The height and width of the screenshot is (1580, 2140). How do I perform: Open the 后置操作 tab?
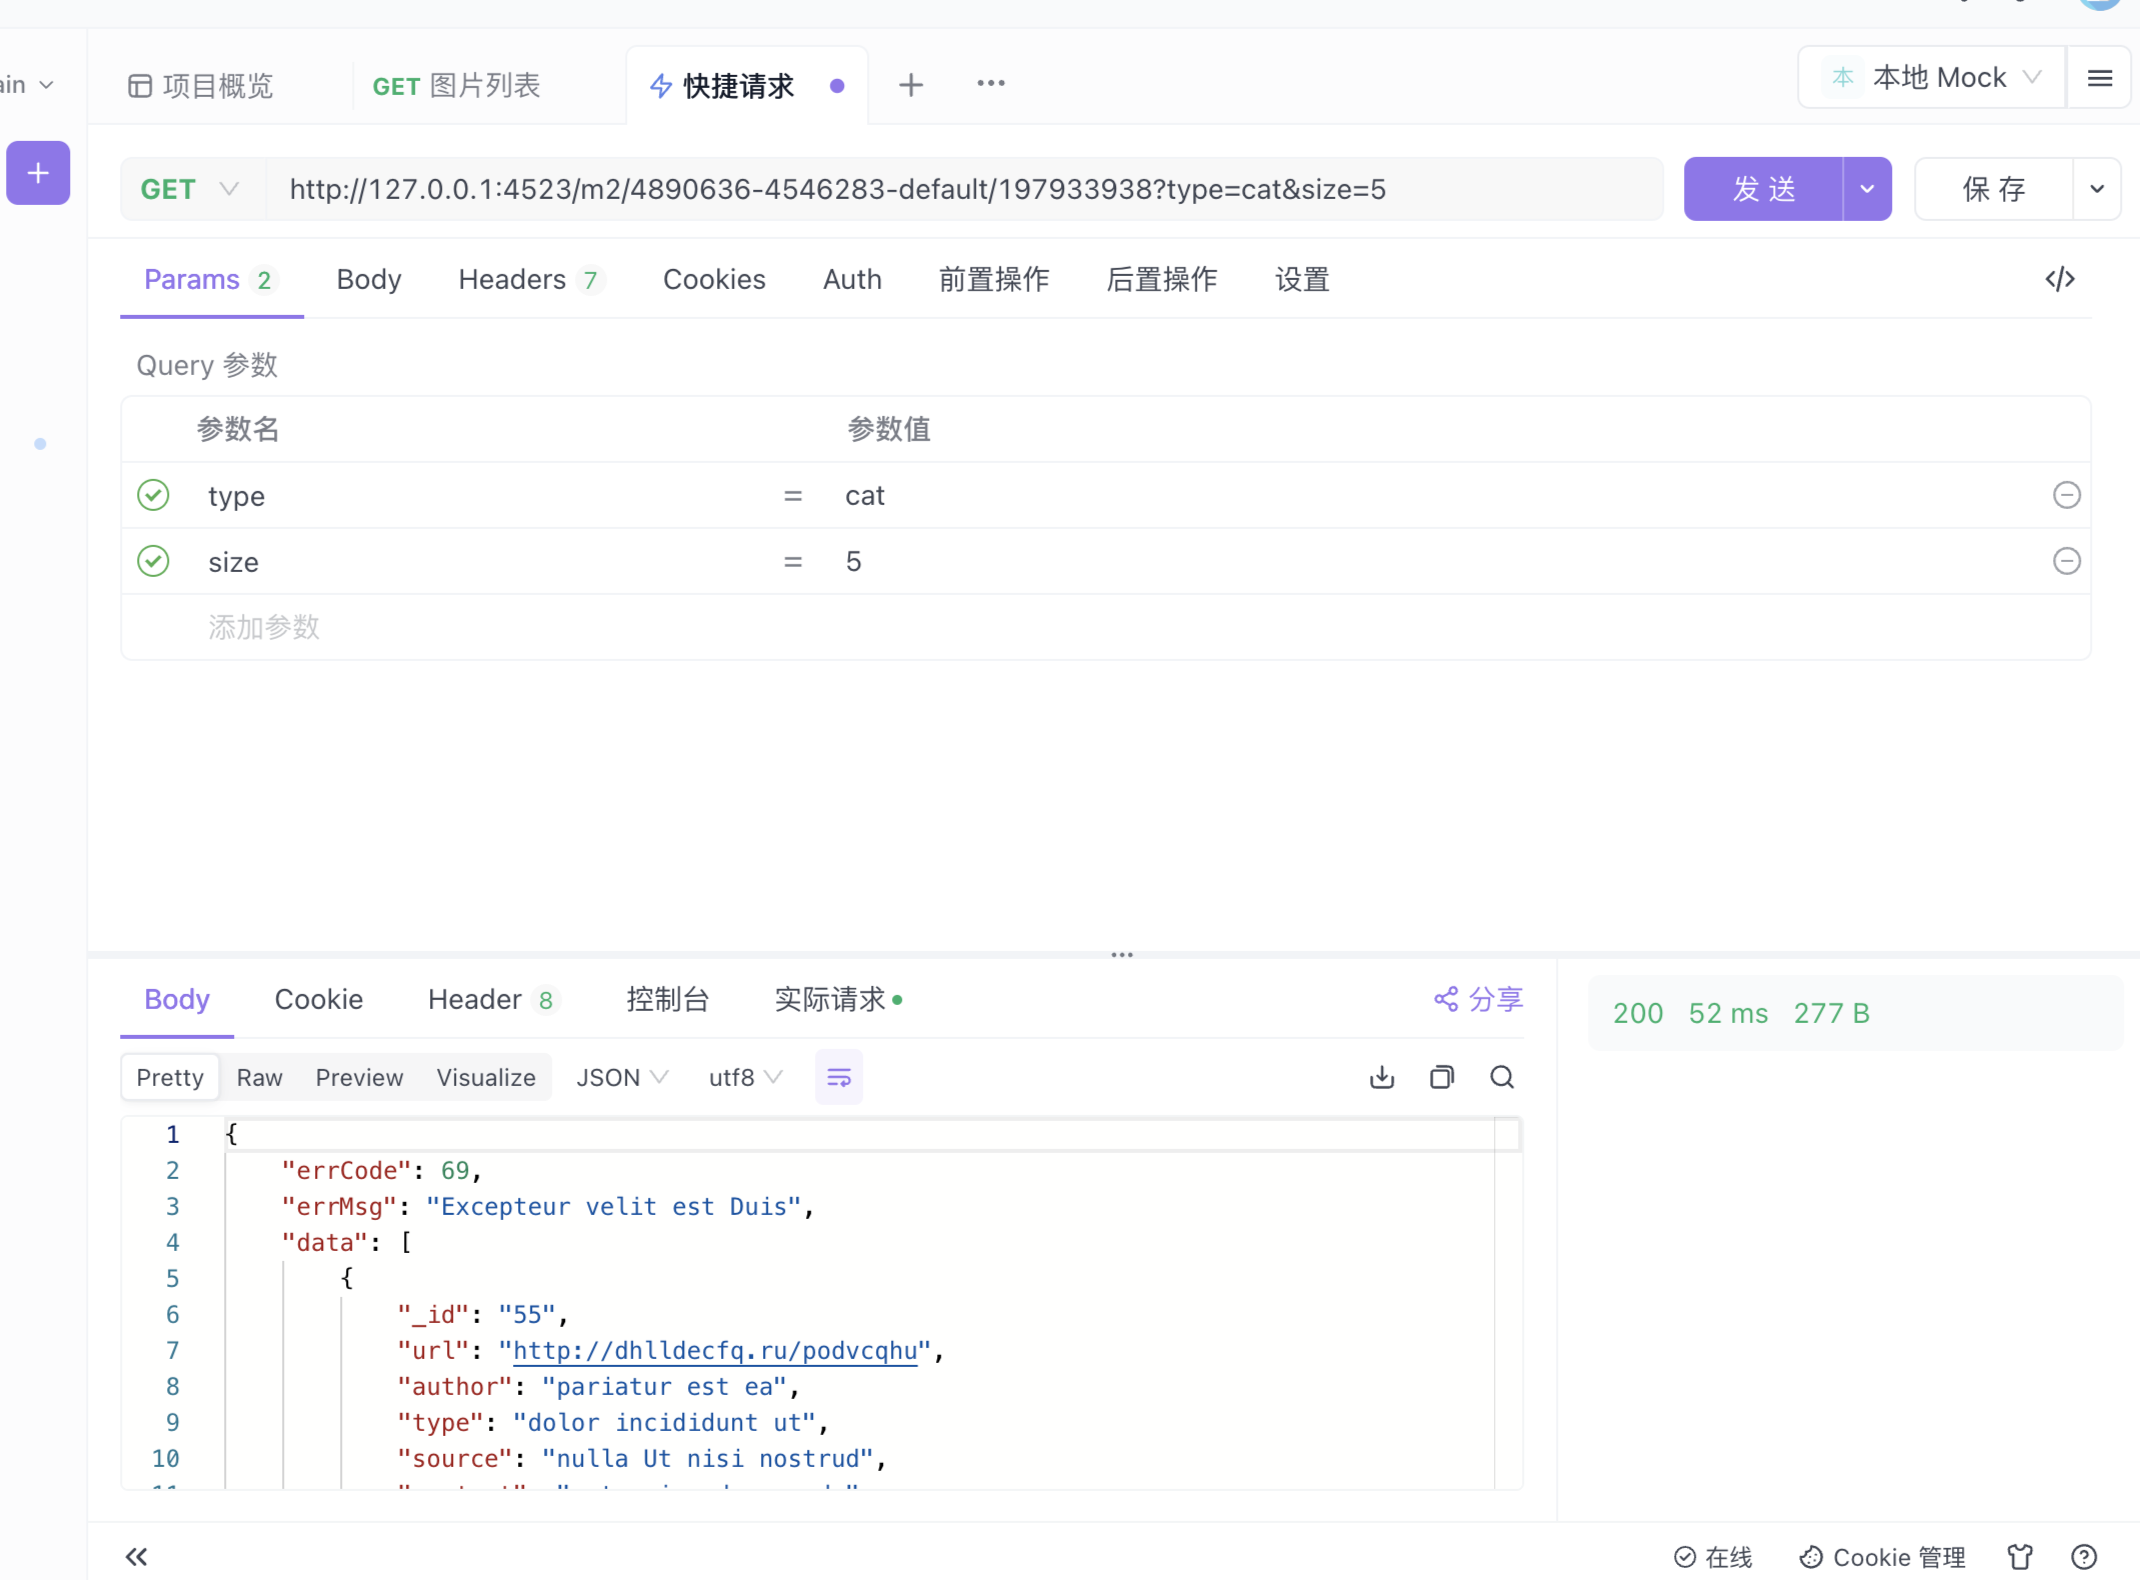[1162, 279]
